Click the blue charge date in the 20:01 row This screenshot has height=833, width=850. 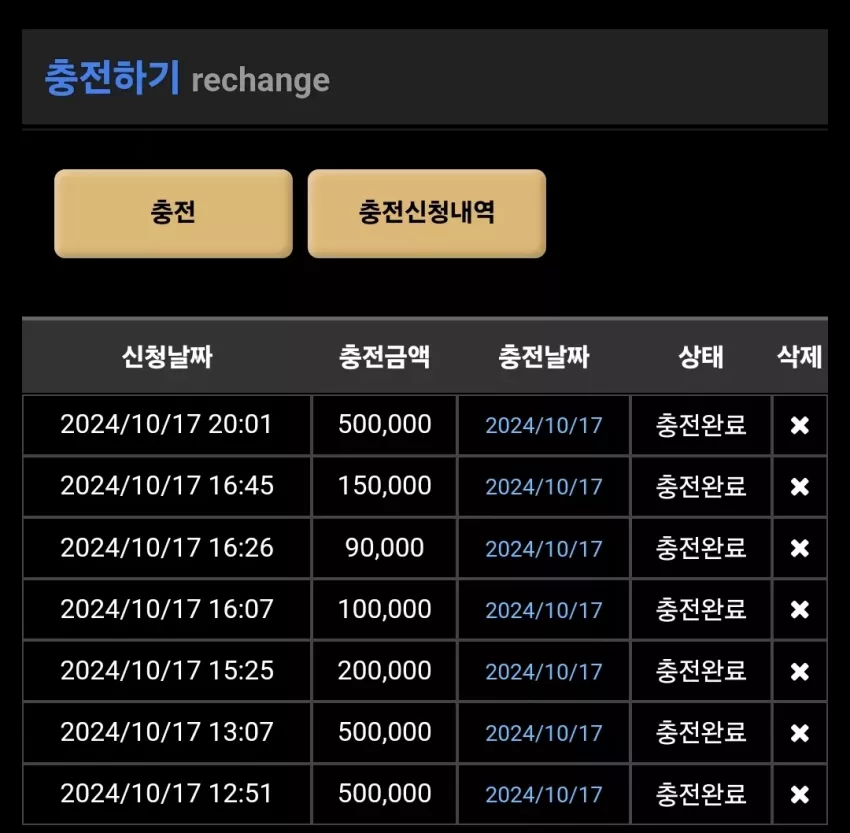(544, 425)
